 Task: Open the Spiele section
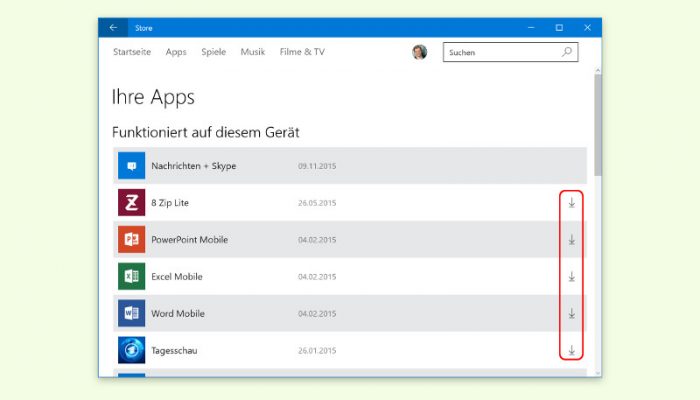coord(213,52)
